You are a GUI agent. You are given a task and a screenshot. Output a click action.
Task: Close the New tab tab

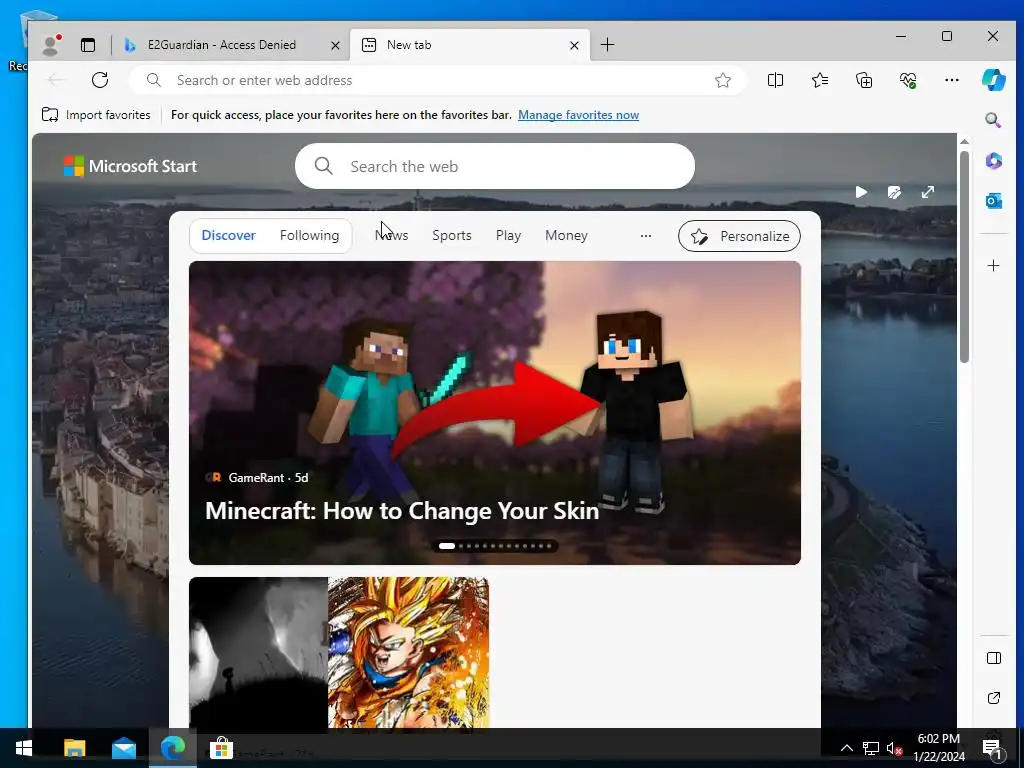point(574,45)
